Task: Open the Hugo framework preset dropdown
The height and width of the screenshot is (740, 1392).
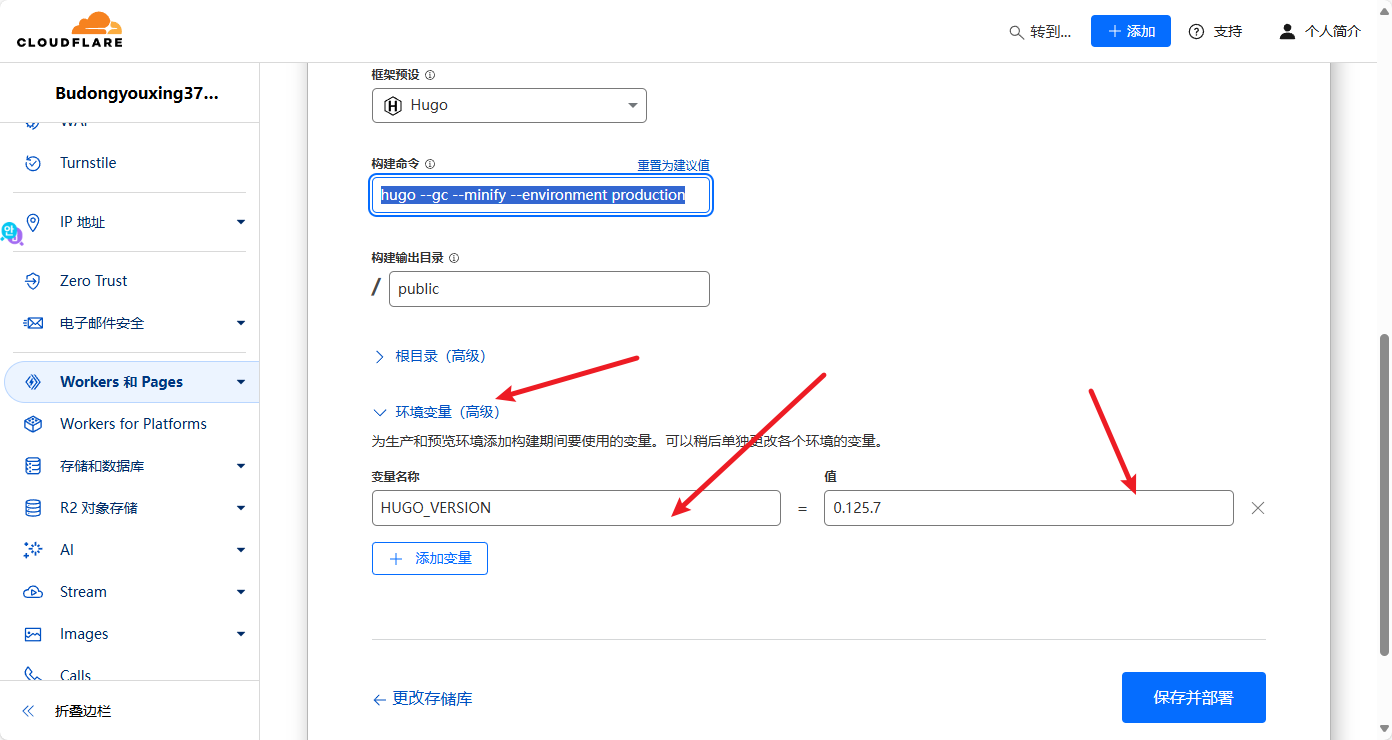Action: 509,106
